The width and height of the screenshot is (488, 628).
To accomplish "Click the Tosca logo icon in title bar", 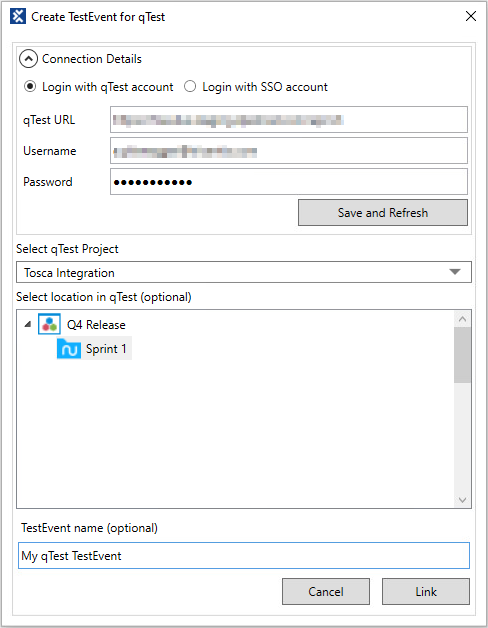I will (x=18, y=16).
